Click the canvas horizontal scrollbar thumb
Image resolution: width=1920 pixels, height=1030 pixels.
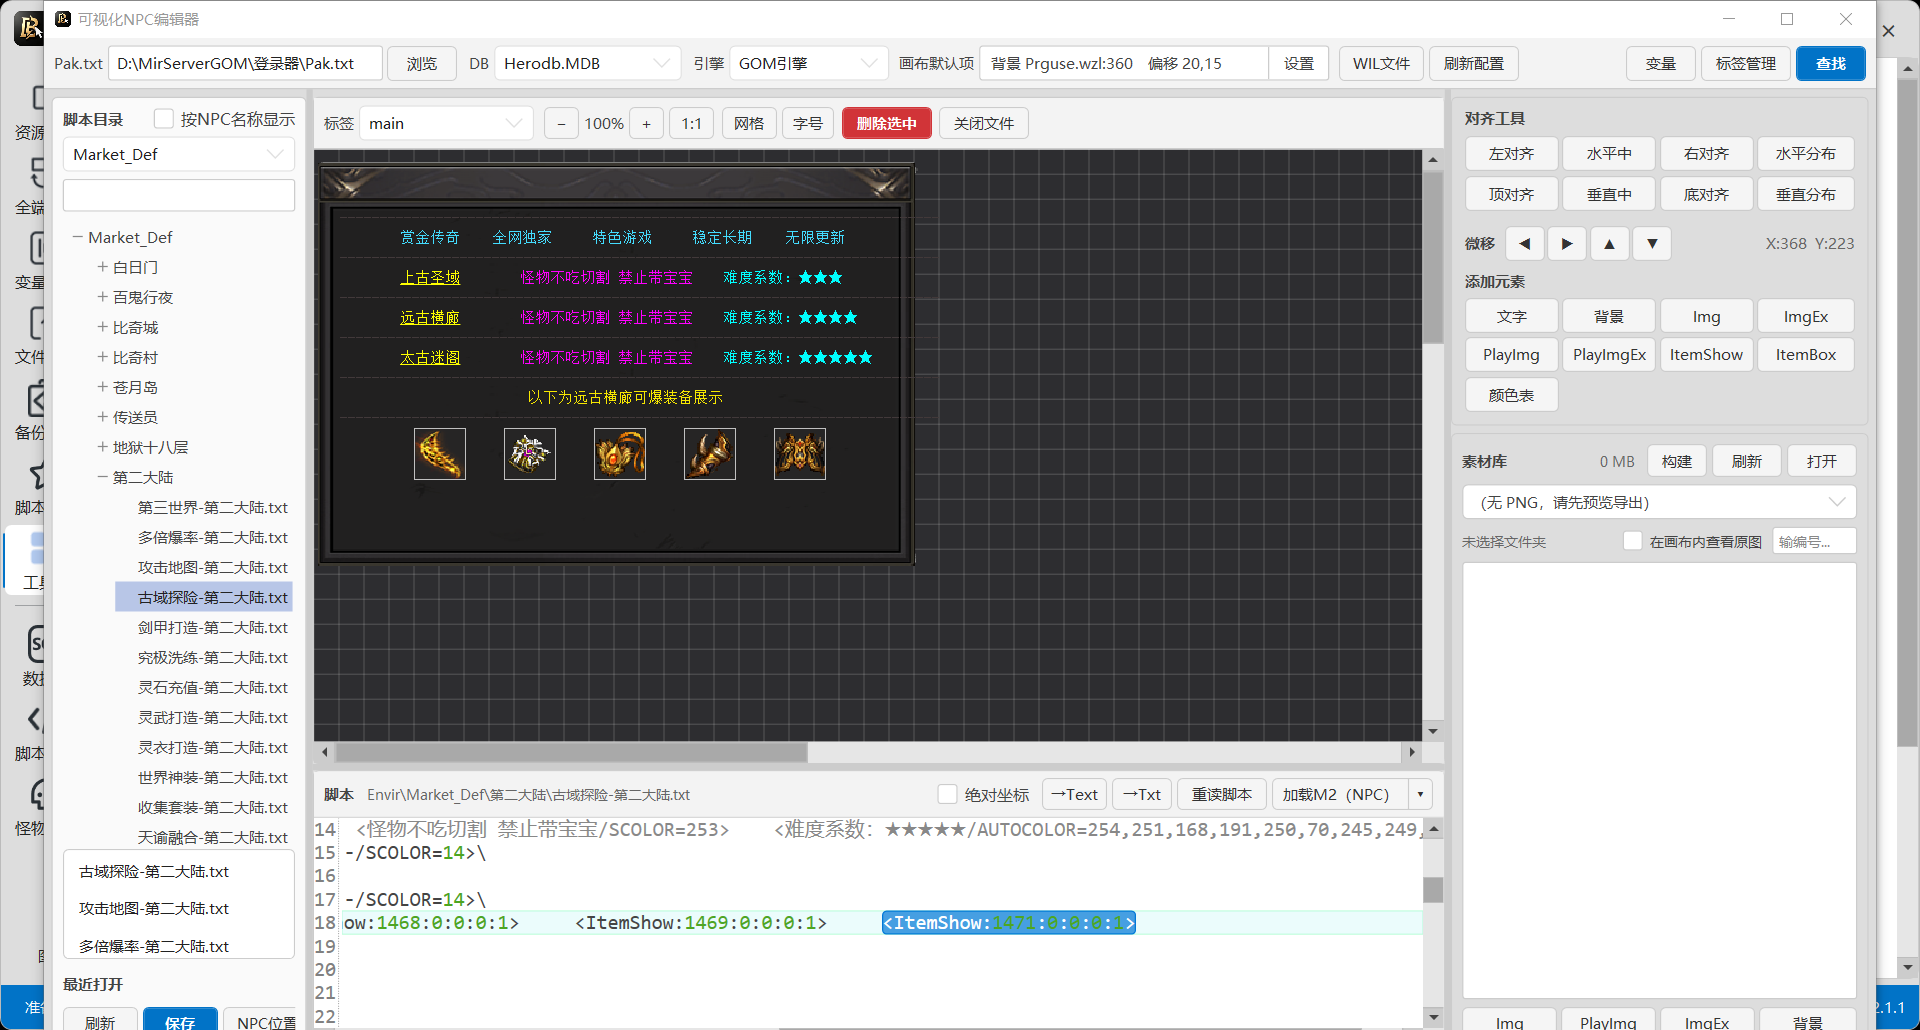click(571, 752)
